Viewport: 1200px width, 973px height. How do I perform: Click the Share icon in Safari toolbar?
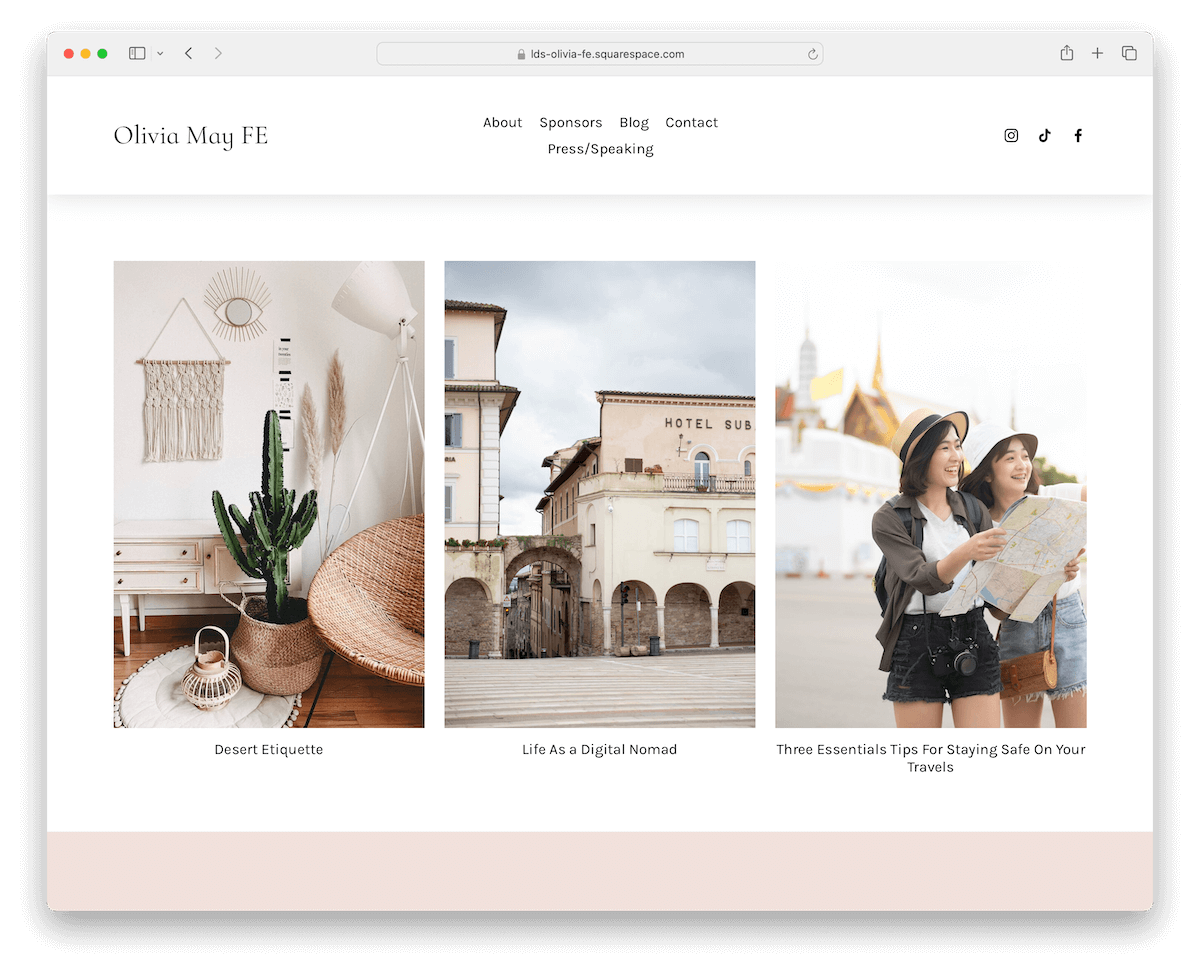pyautogui.click(x=1066, y=53)
